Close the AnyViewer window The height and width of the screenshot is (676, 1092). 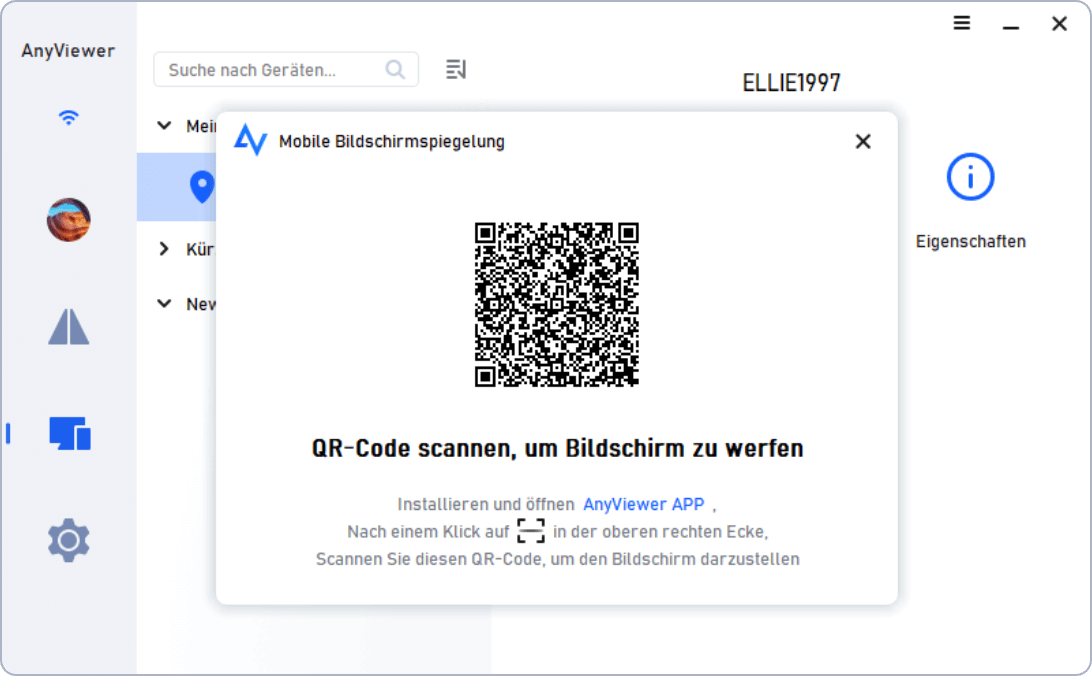point(1059,24)
